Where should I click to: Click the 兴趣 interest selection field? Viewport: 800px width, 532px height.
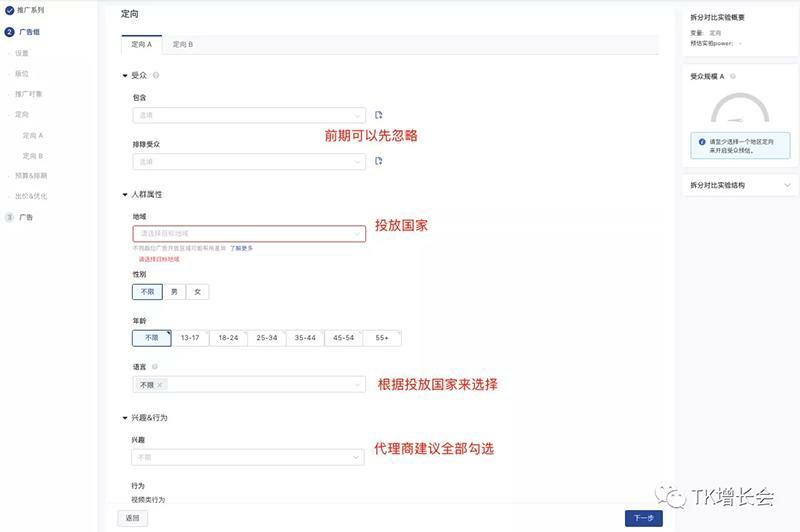pyautogui.click(x=248, y=457)
